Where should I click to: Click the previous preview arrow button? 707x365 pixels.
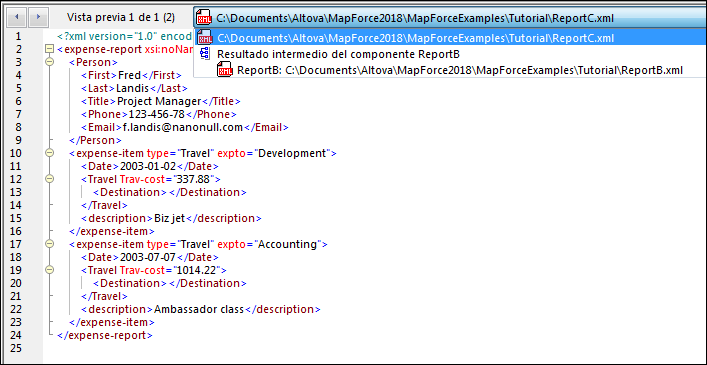pos(17,18)
